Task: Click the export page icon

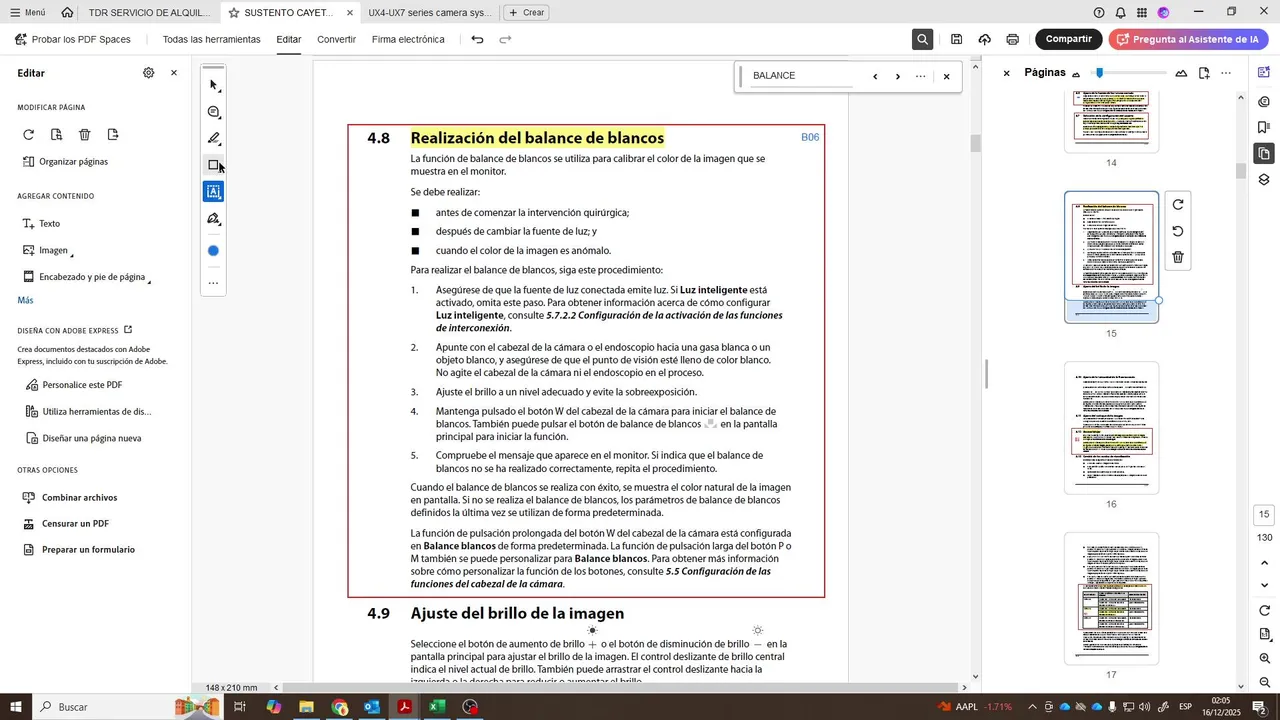Action: (113, 135)
